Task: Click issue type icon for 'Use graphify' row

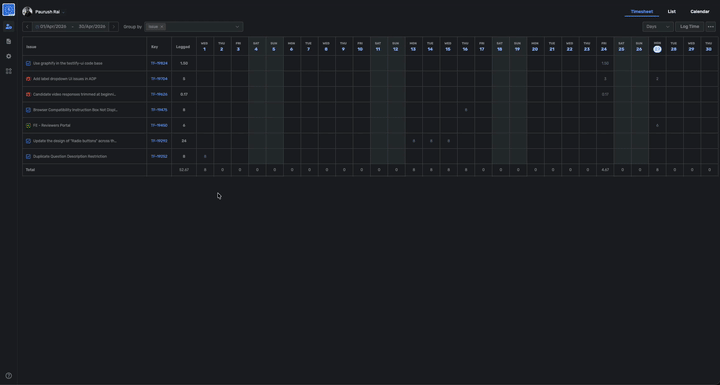Action: (x=28, y=63)
